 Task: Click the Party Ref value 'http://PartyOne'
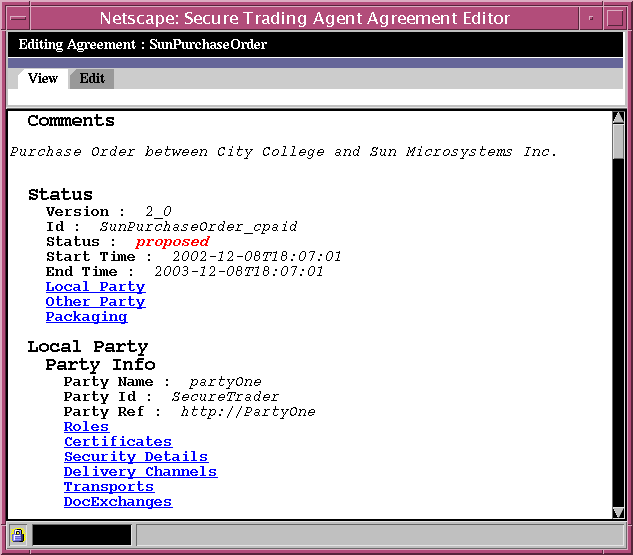coord(248,412)
